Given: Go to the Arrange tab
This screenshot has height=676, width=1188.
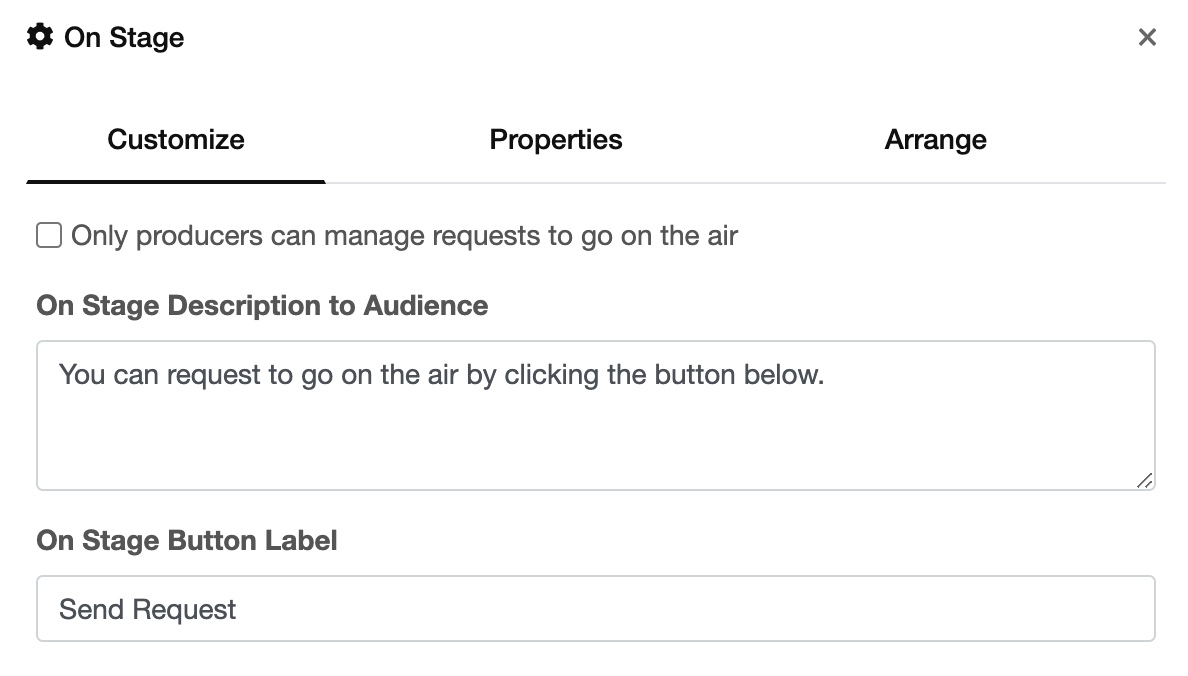Looking at the screenshot, I should tap(935, 140).
